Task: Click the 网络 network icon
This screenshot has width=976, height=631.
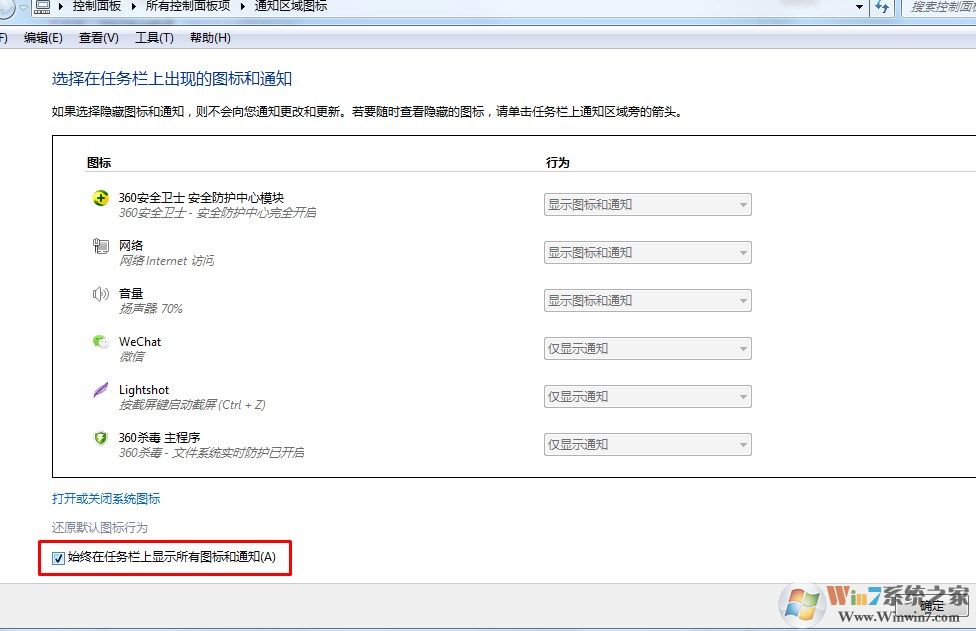Action: [100, 246]
